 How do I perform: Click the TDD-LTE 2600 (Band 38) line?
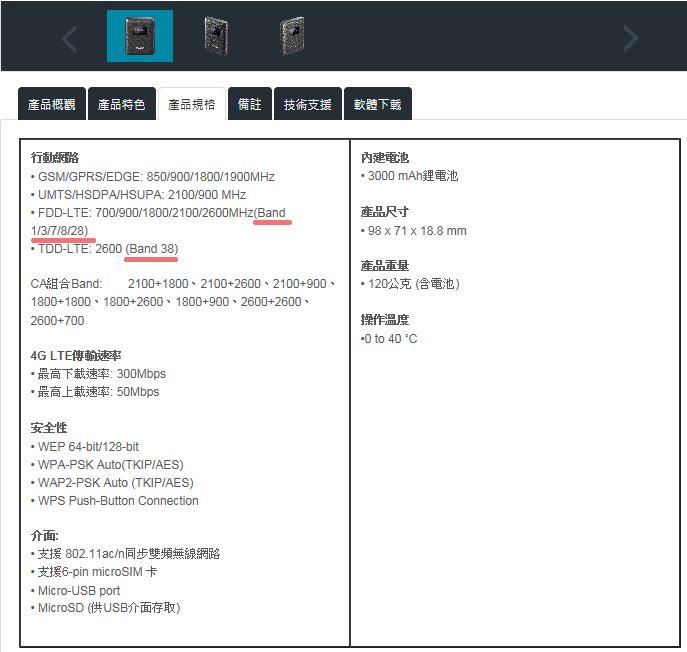click(104, 248)
